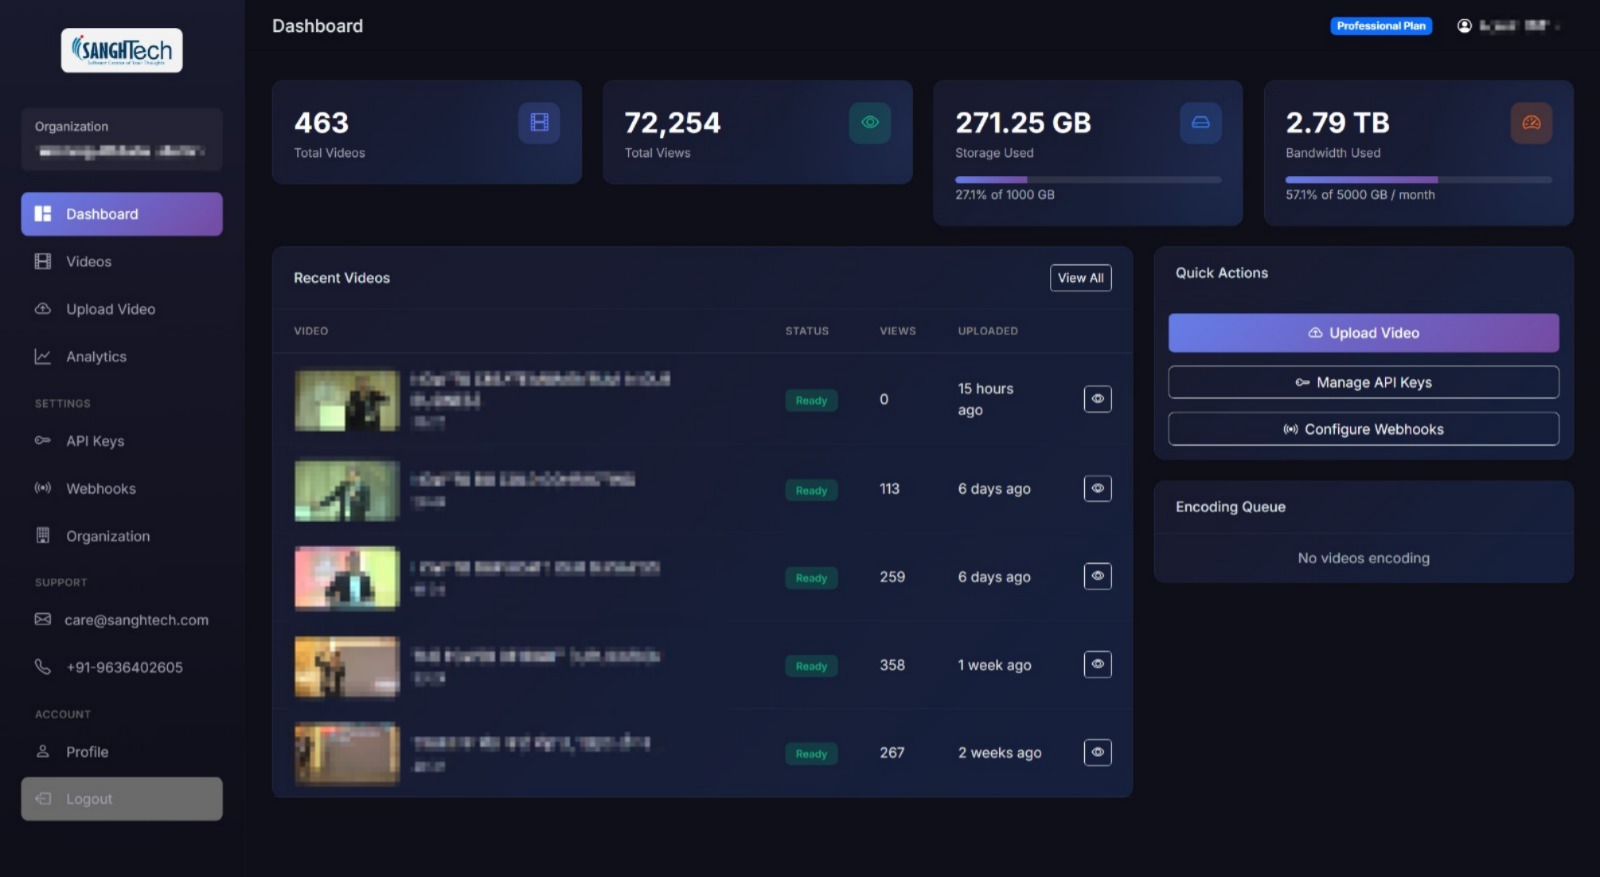
Task: Click eye icon for video uploaded 2 weeks ago
Action: 1097,753
